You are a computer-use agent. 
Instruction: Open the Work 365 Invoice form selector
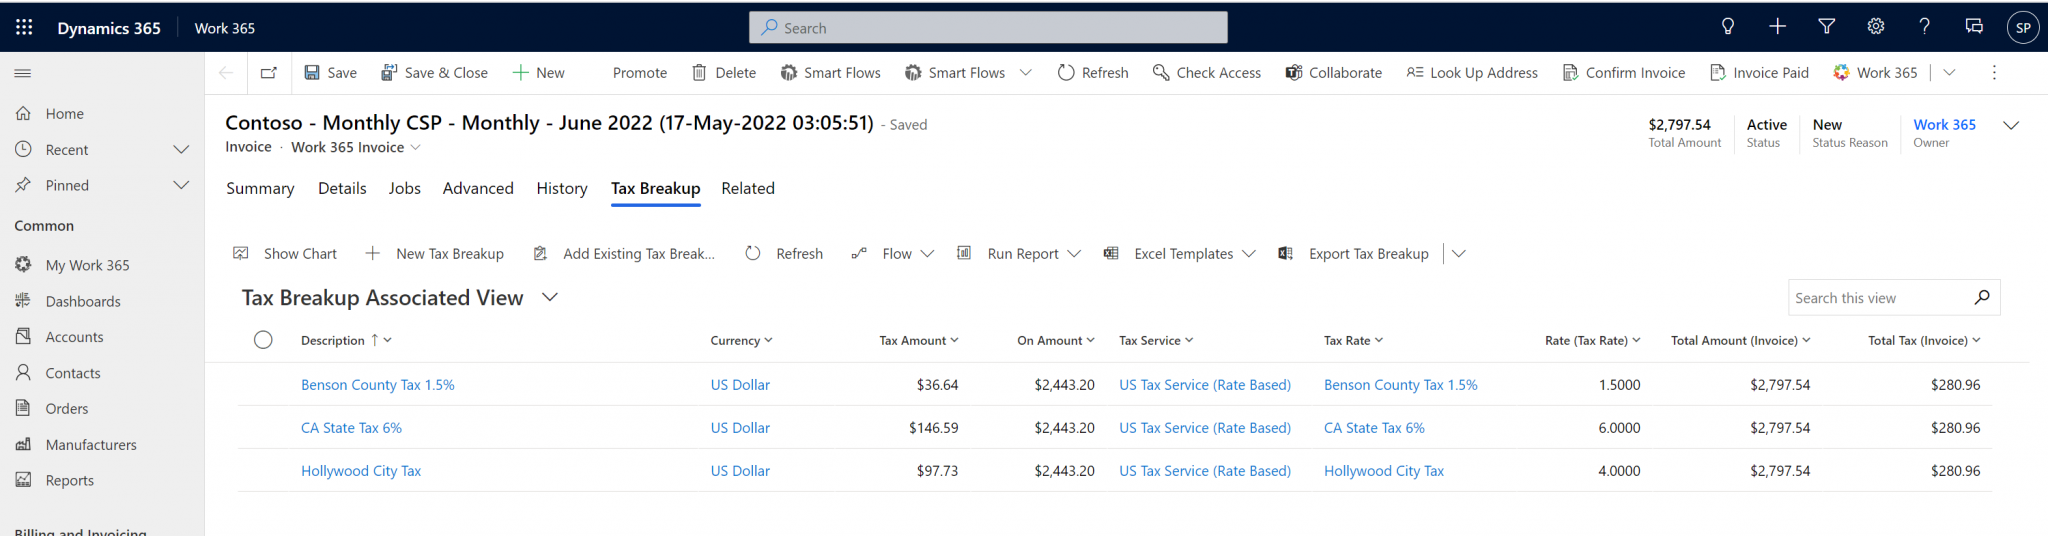(356, 147)
